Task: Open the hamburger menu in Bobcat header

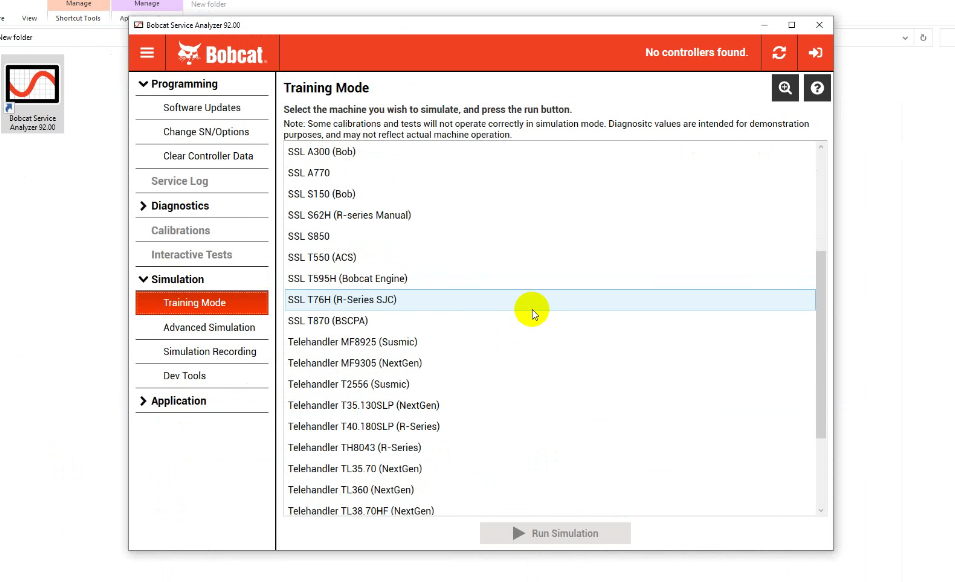Action: 147,53
